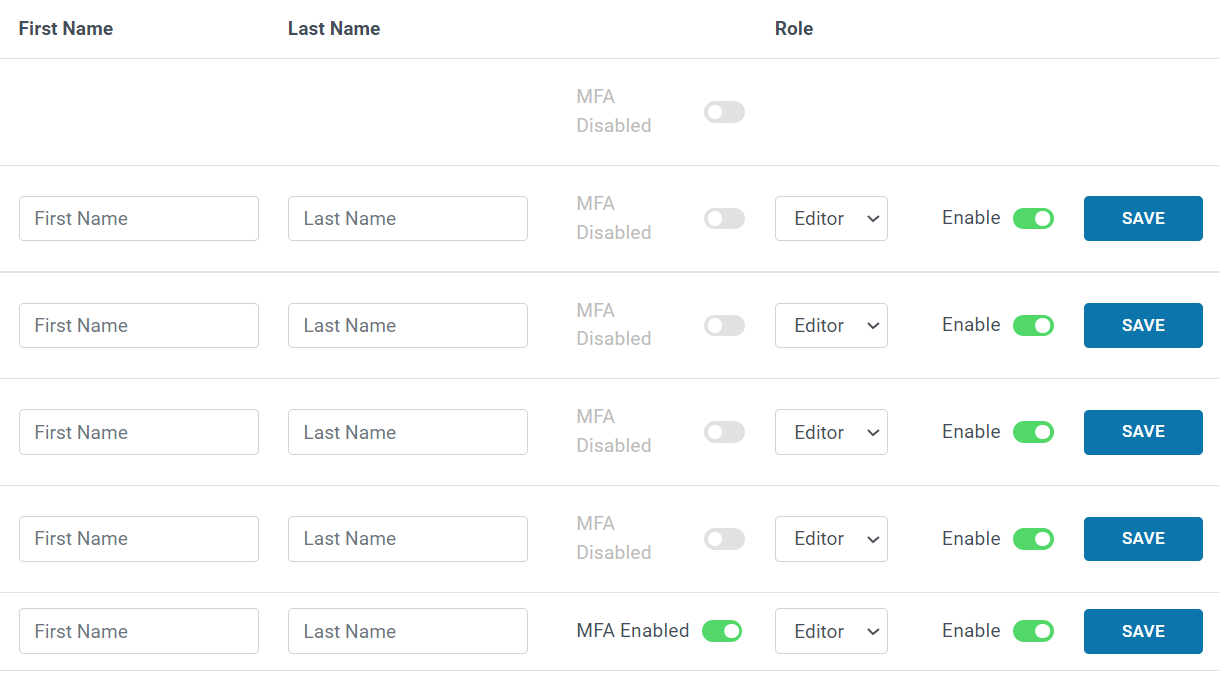Toggle the topmost Enable switch
Screen dimensions: 1221x674
tap(1033, 218)
